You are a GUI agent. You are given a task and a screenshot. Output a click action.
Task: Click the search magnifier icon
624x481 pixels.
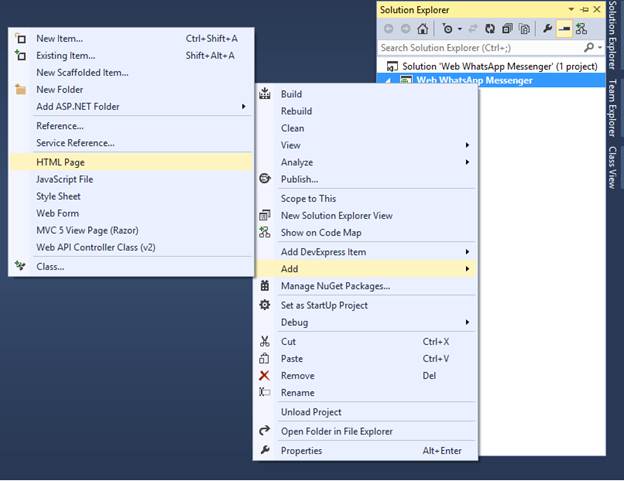pyautogui.click(x=589, y=48)
